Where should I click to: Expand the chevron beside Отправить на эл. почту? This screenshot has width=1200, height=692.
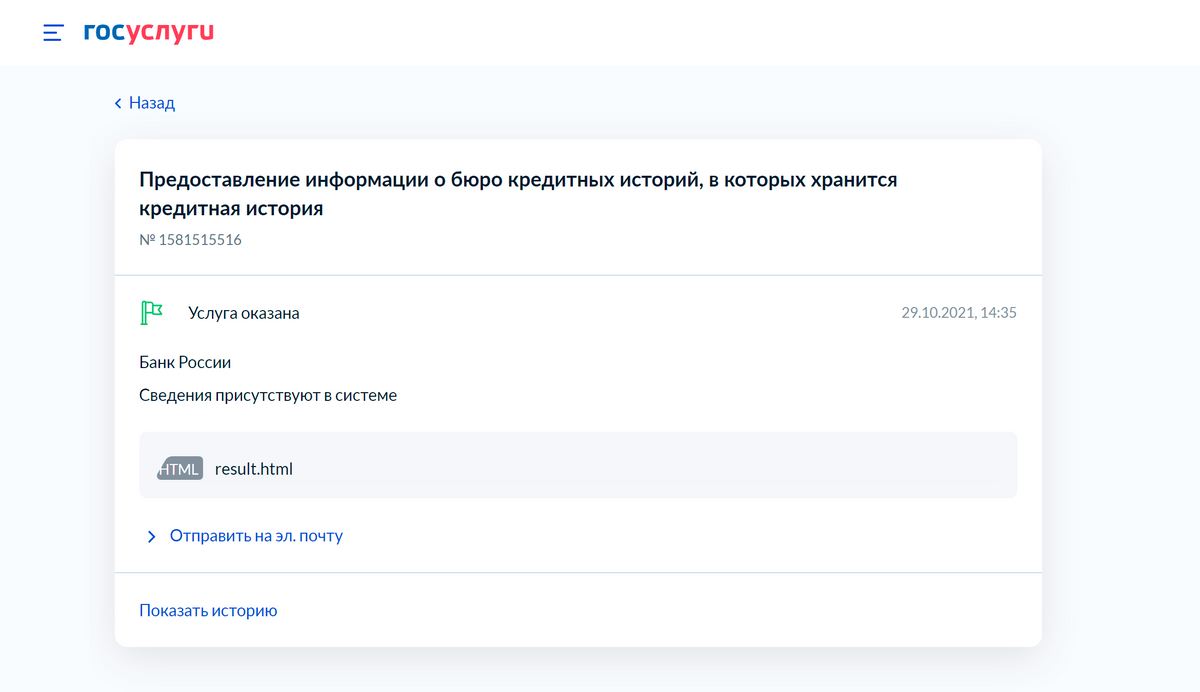[x=152, y=537]
